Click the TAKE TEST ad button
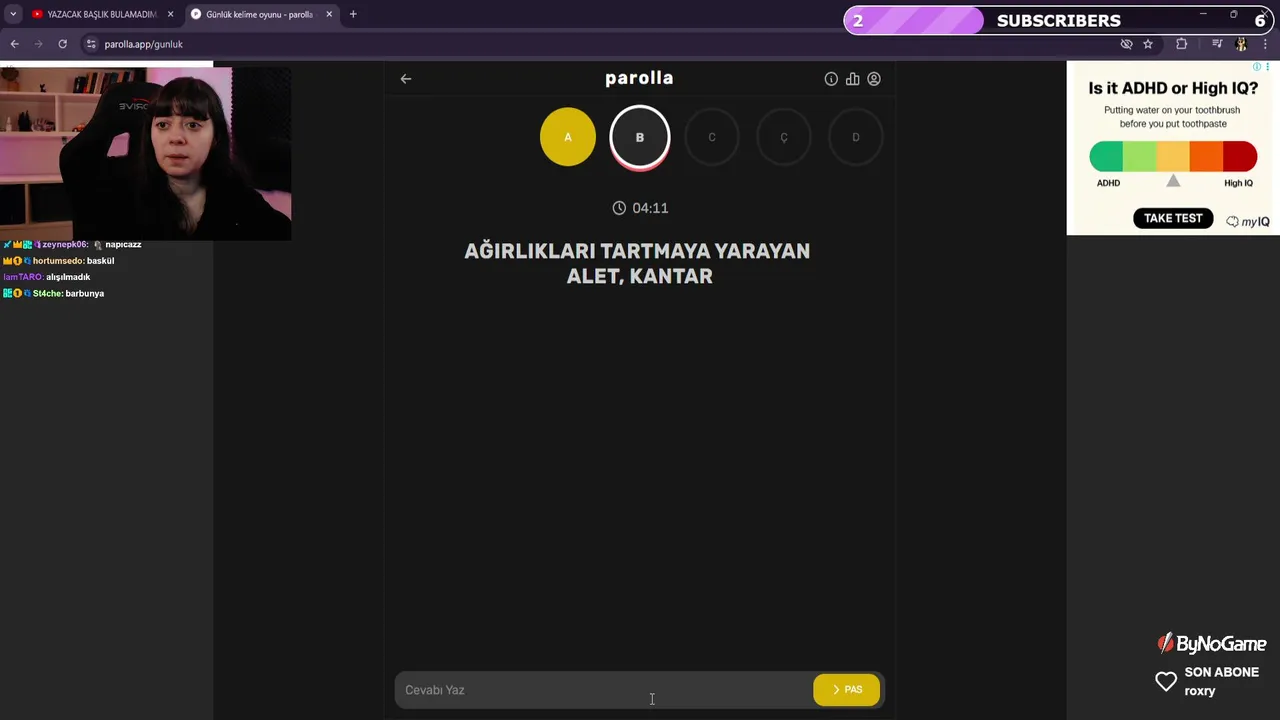The image size is (1280, 720). pyautogui.click(x=1173, y=218)
